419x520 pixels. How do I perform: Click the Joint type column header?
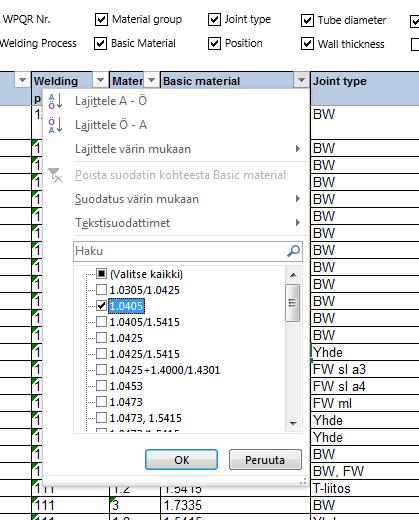tap(365, 88)
